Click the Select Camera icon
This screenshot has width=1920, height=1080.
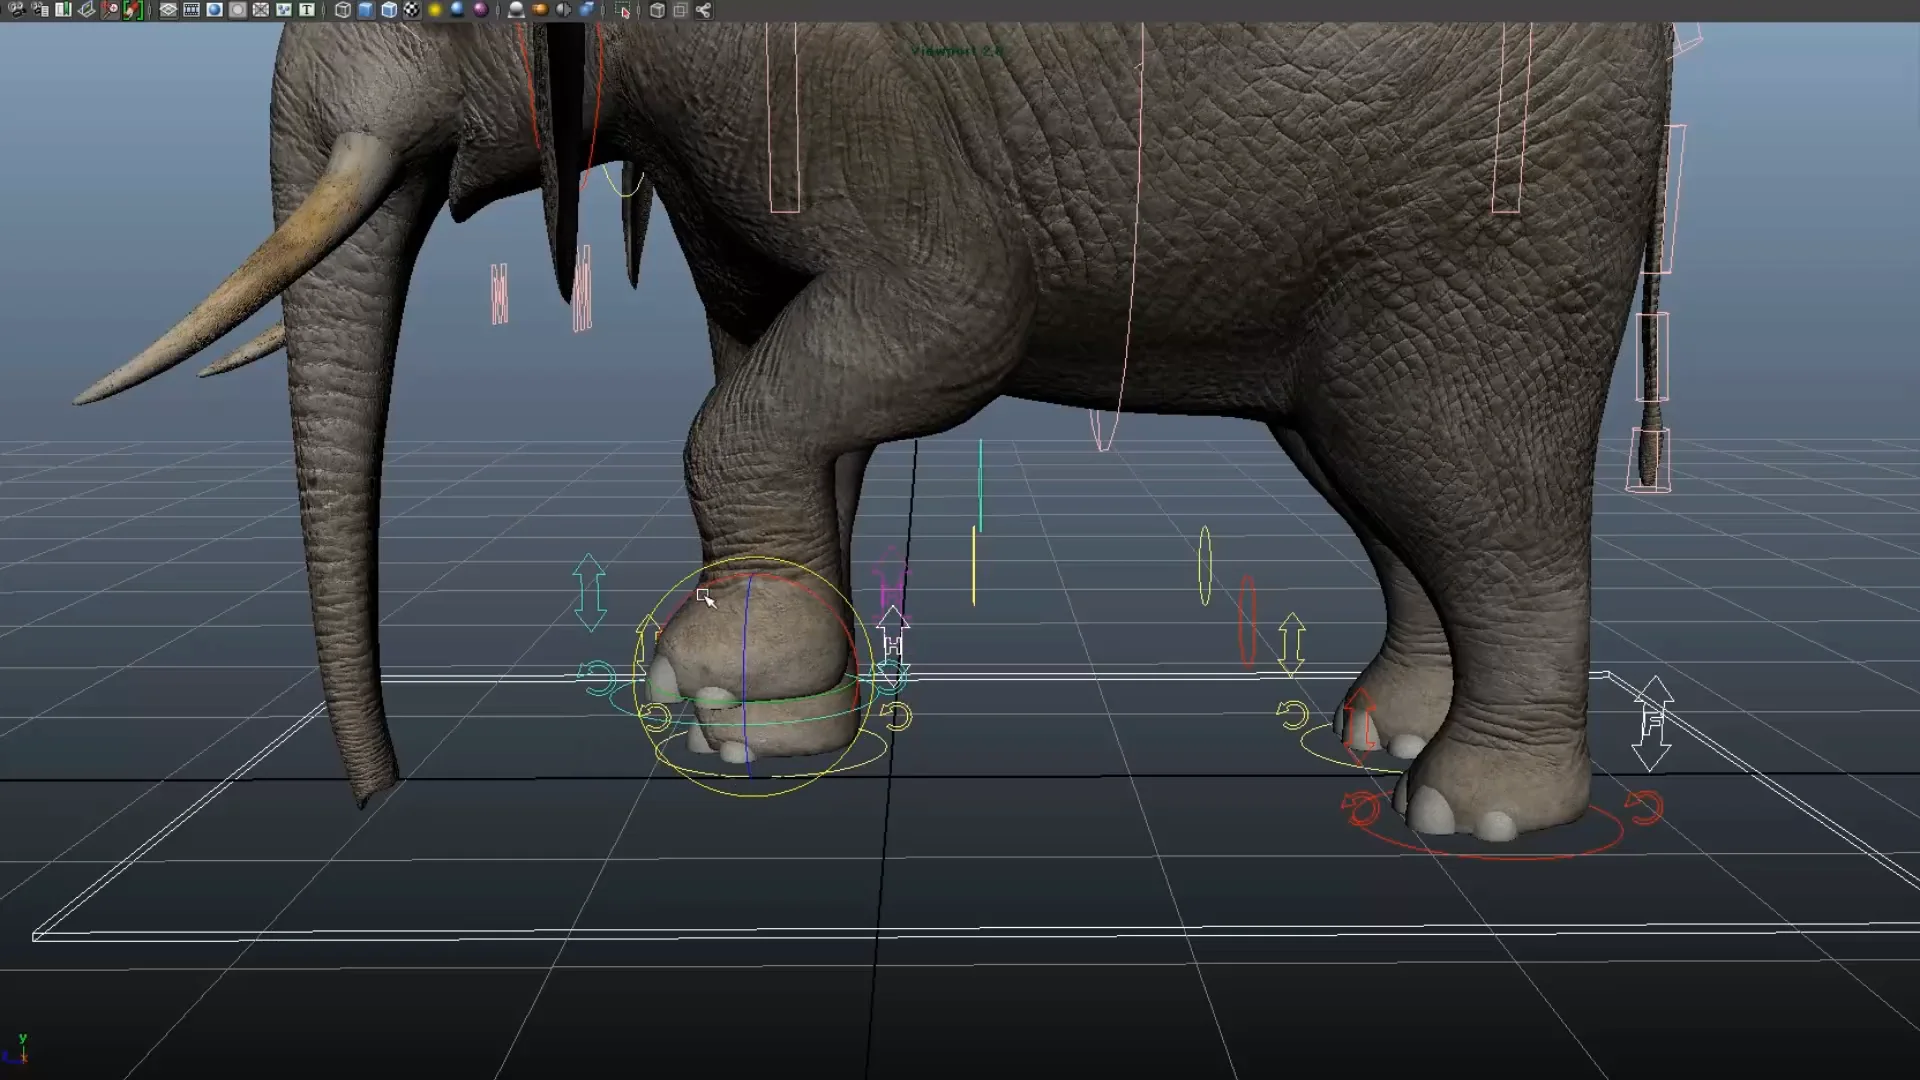pyautogui.click(x=16, y=10)
